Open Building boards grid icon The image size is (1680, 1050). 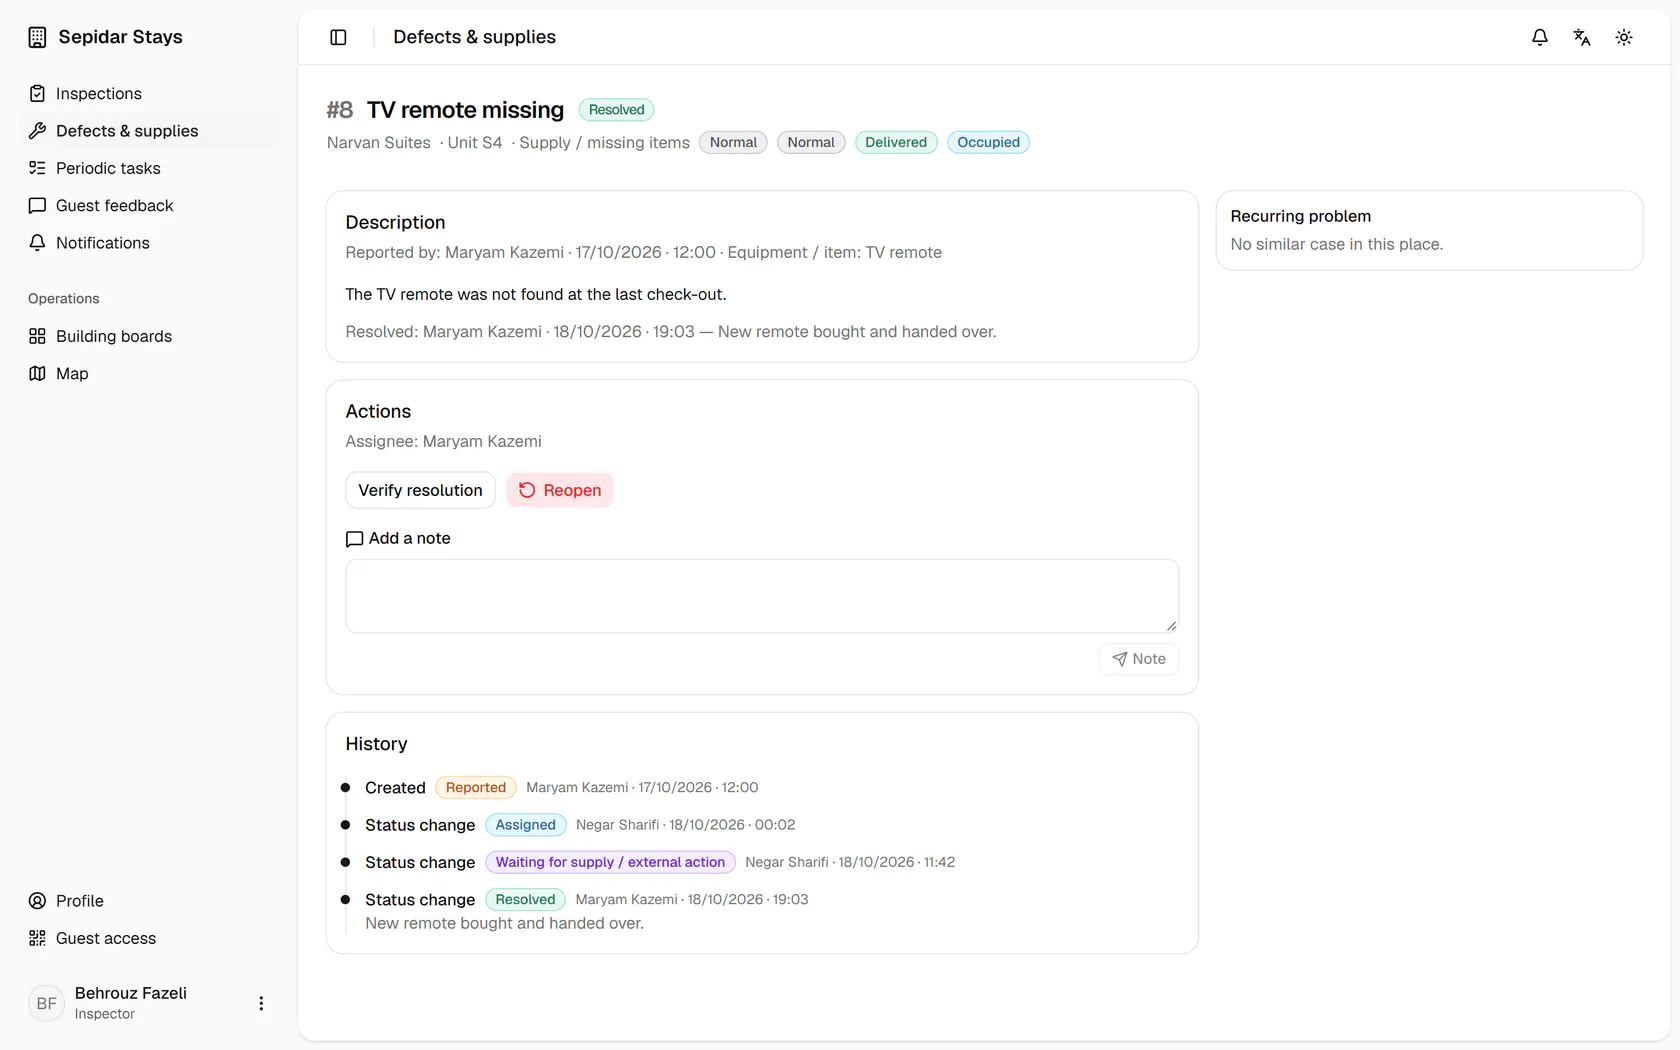point(37,336)
